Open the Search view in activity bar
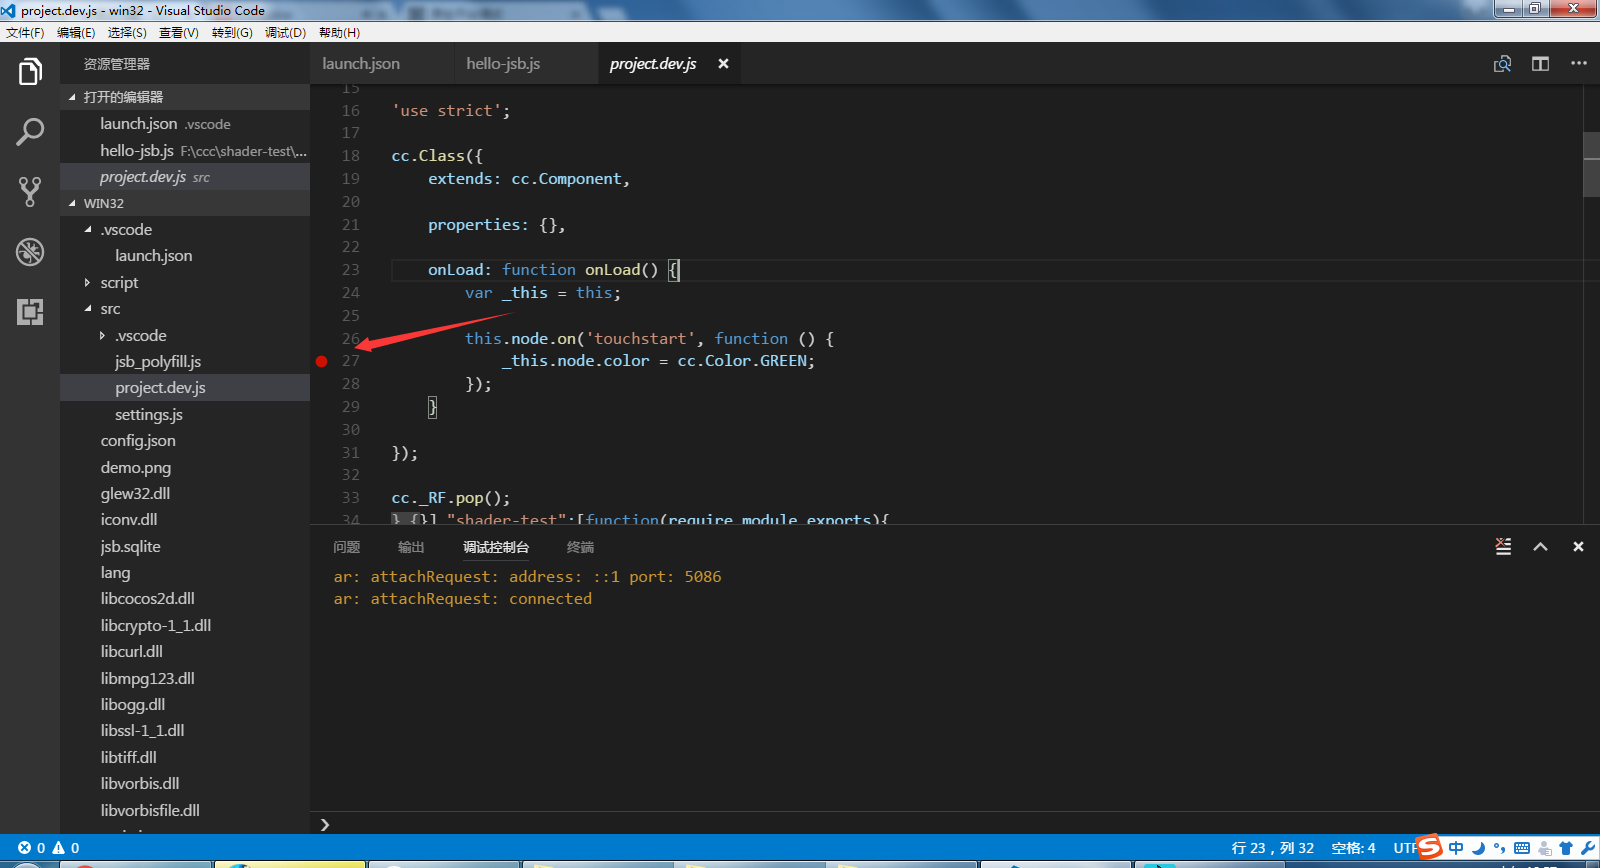The height and width of the screenshot is (868, 1600). tap(30, 132)
